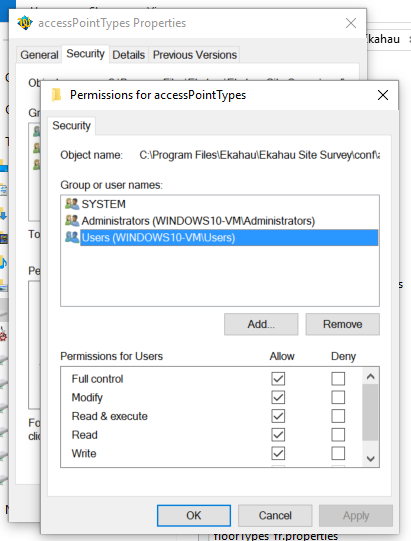Click folder icon in Permissions title bar
This screenshot has width=411, height=541.
[56, 95]
